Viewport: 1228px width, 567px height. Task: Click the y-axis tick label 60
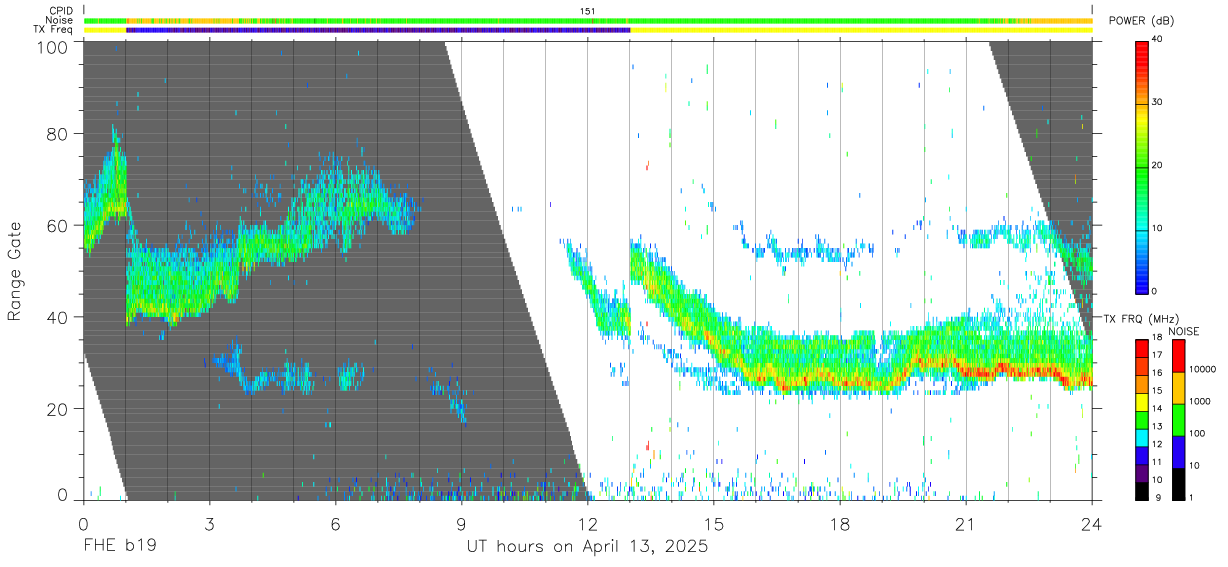pyautogui.click(x=58, y=226)
